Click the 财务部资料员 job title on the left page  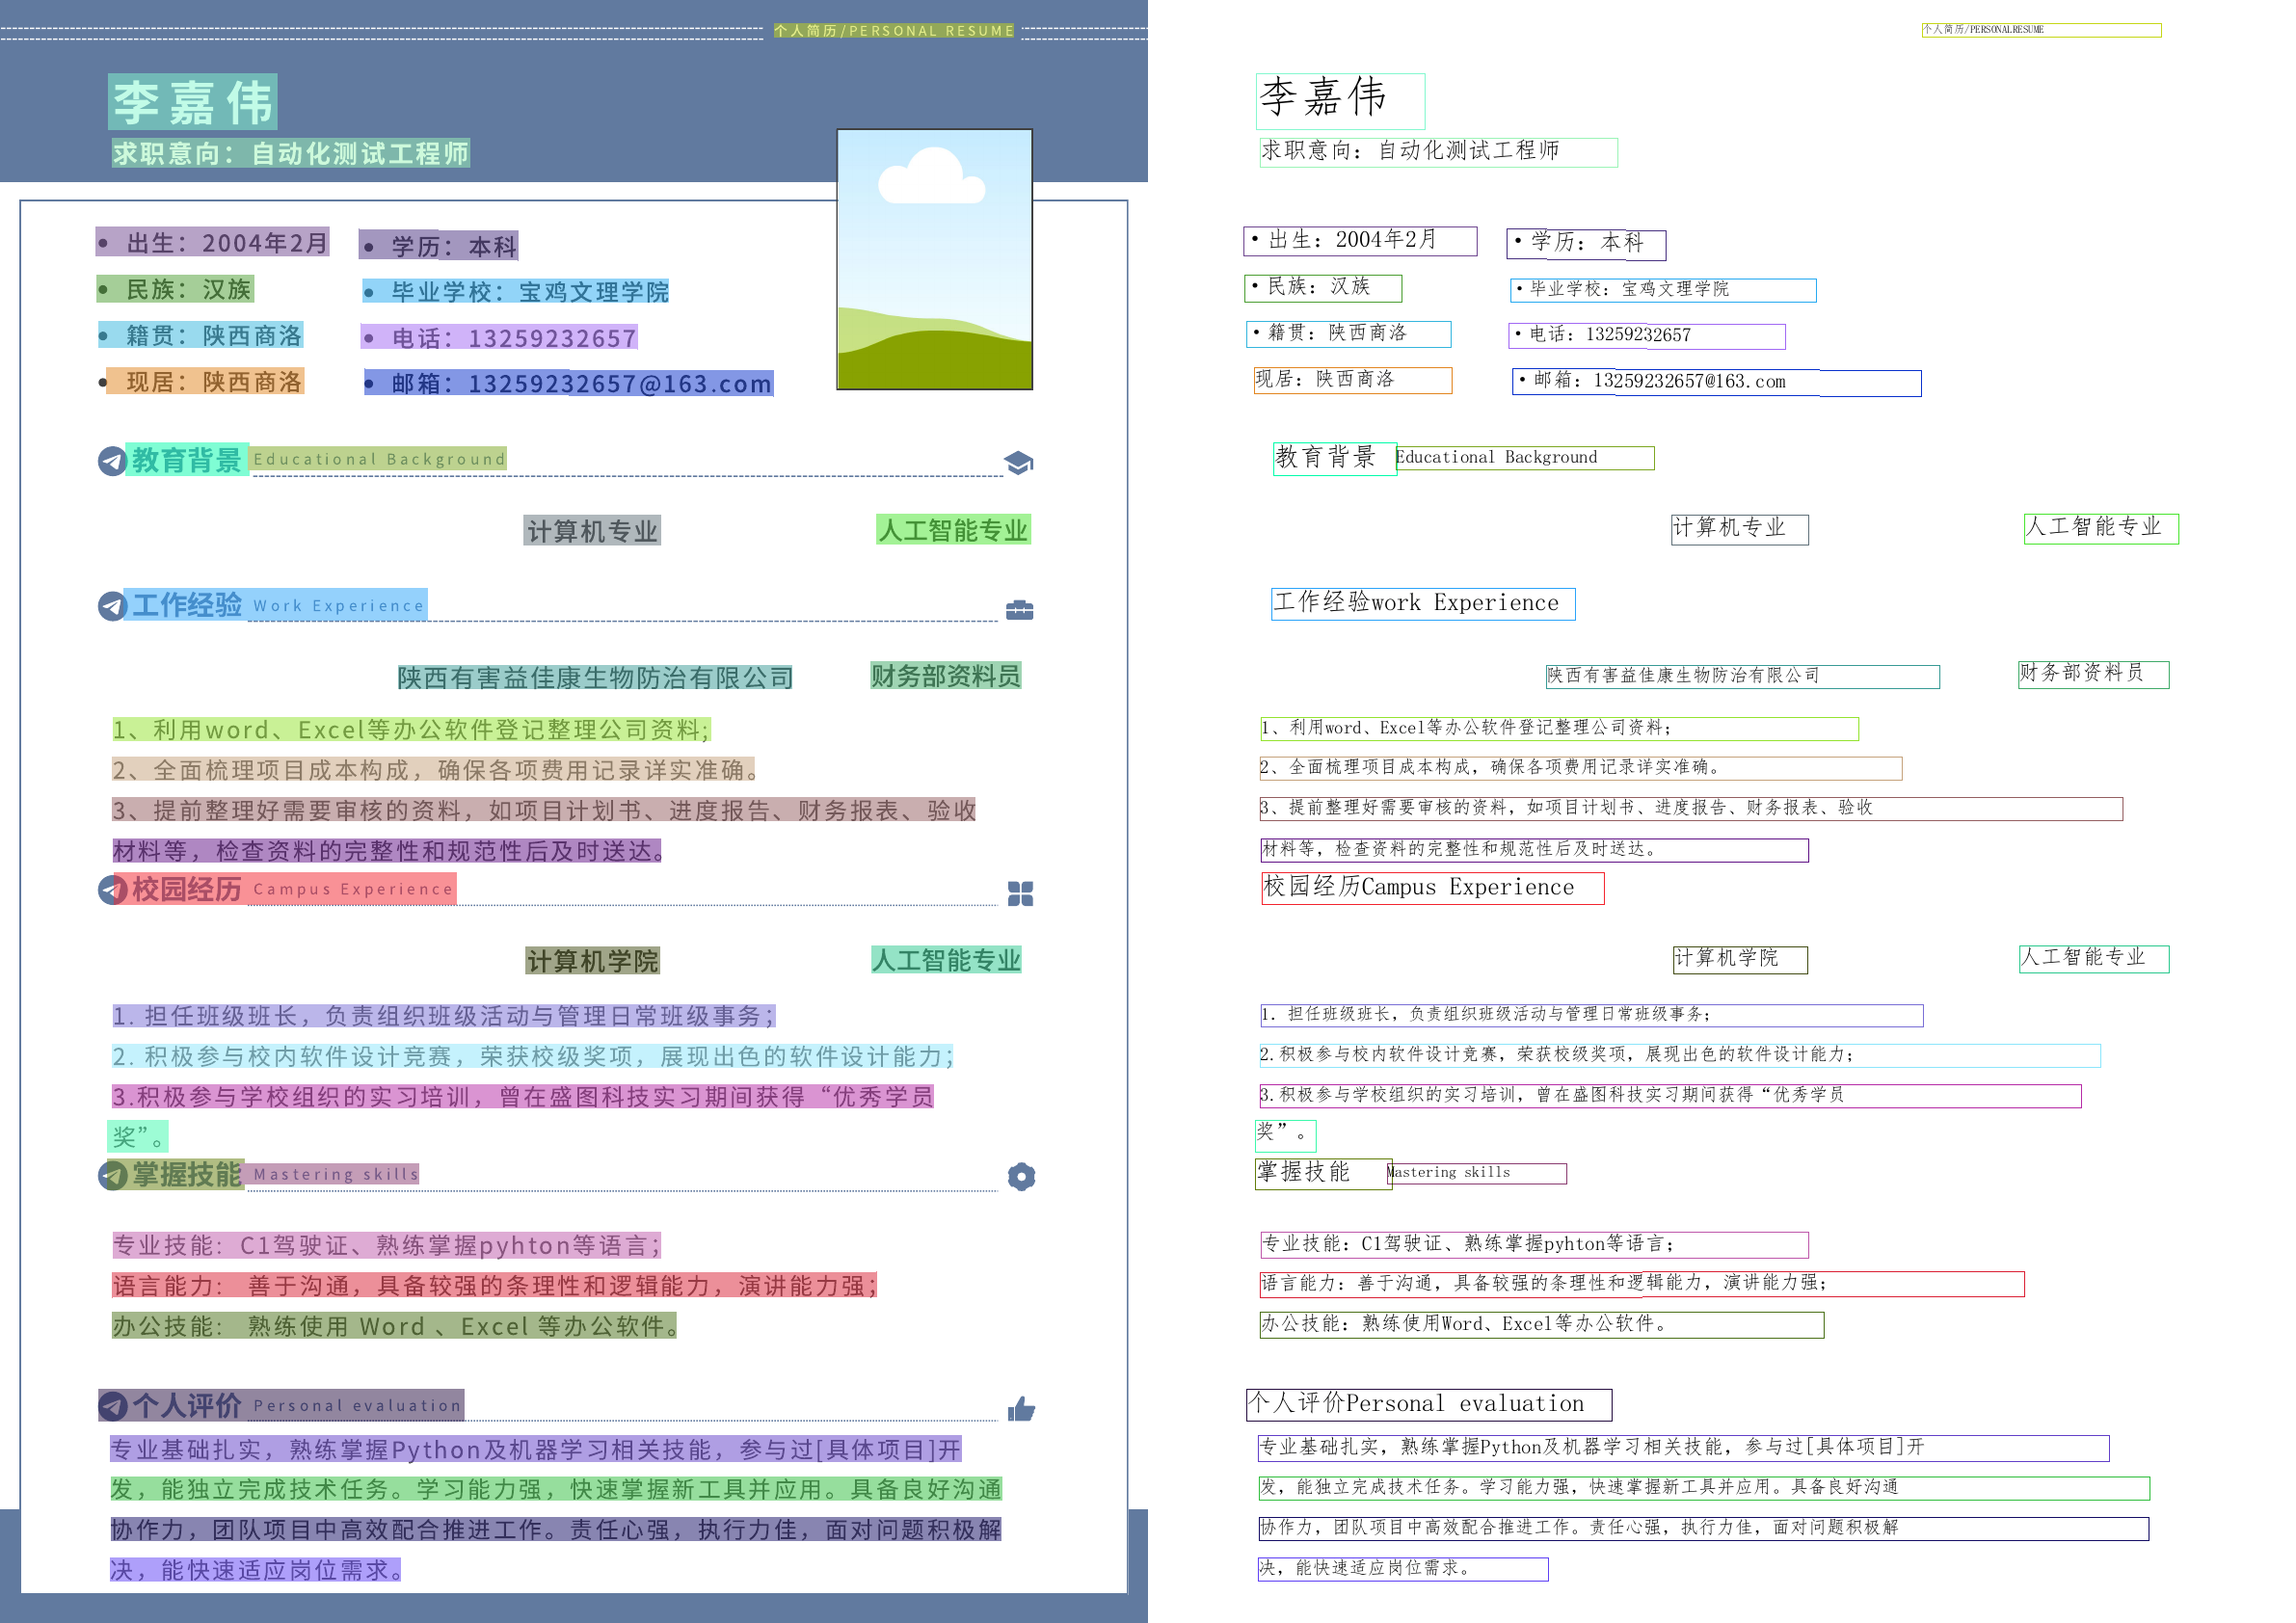[945, 676]
